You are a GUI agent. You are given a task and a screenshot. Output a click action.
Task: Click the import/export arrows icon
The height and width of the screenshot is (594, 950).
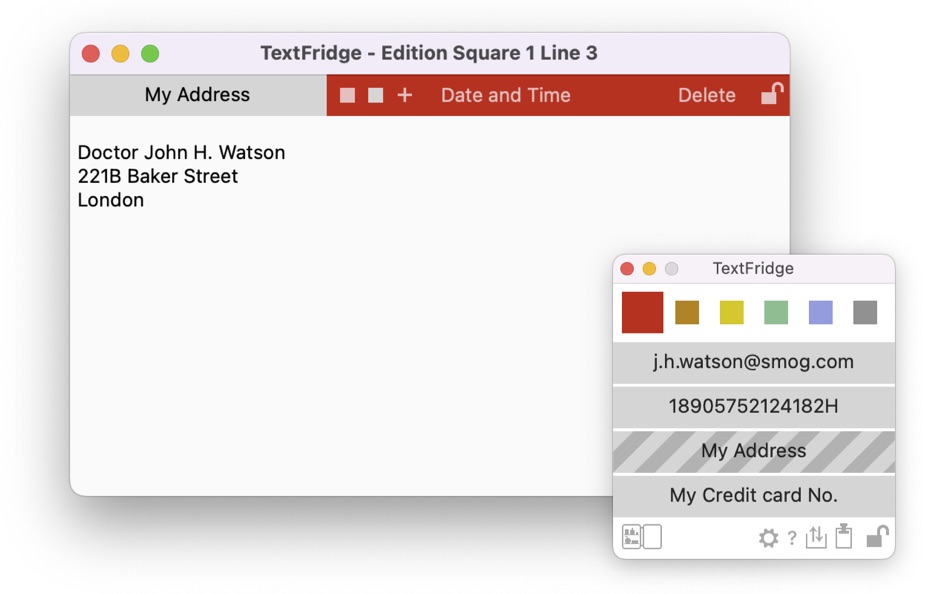click(x=816, y=536)
